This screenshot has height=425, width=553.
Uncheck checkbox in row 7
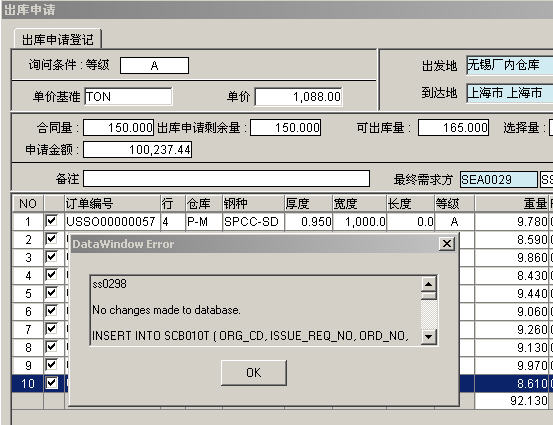click(51, 329)
